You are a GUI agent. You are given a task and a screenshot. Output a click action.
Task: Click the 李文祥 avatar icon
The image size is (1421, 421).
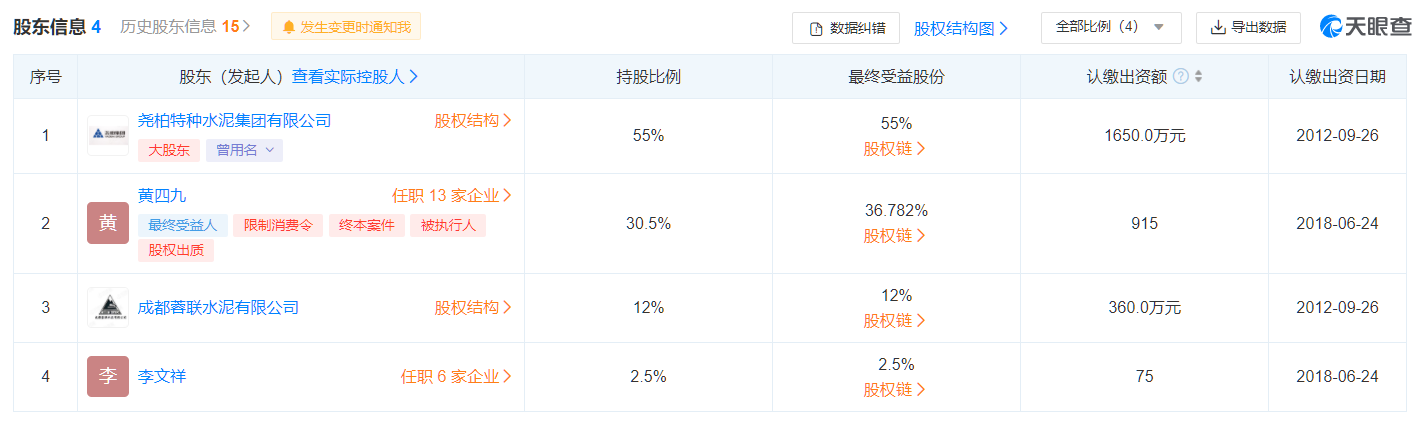coord(108,377)
